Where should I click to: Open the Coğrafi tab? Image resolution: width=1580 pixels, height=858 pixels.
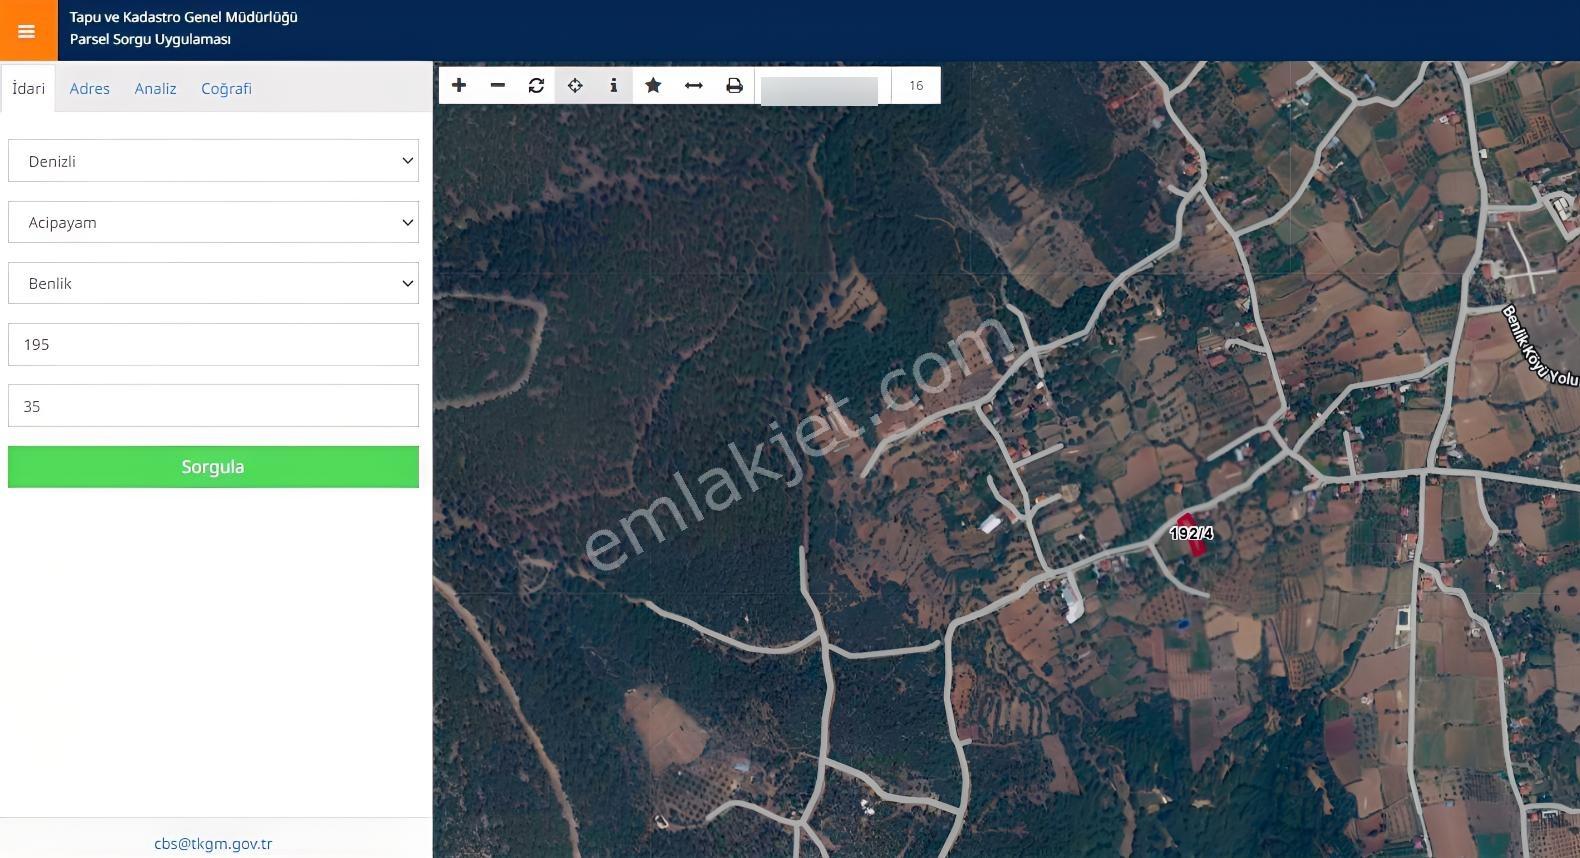[x=226, y=88]
